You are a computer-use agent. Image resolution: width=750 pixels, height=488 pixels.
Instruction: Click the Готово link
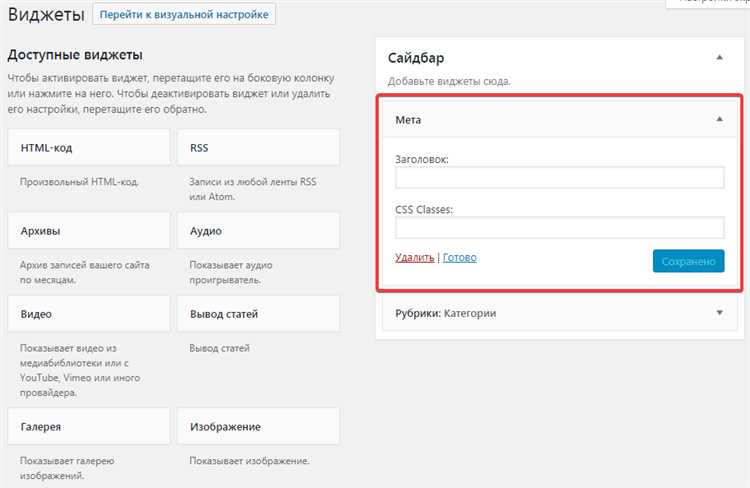(460, 257)
